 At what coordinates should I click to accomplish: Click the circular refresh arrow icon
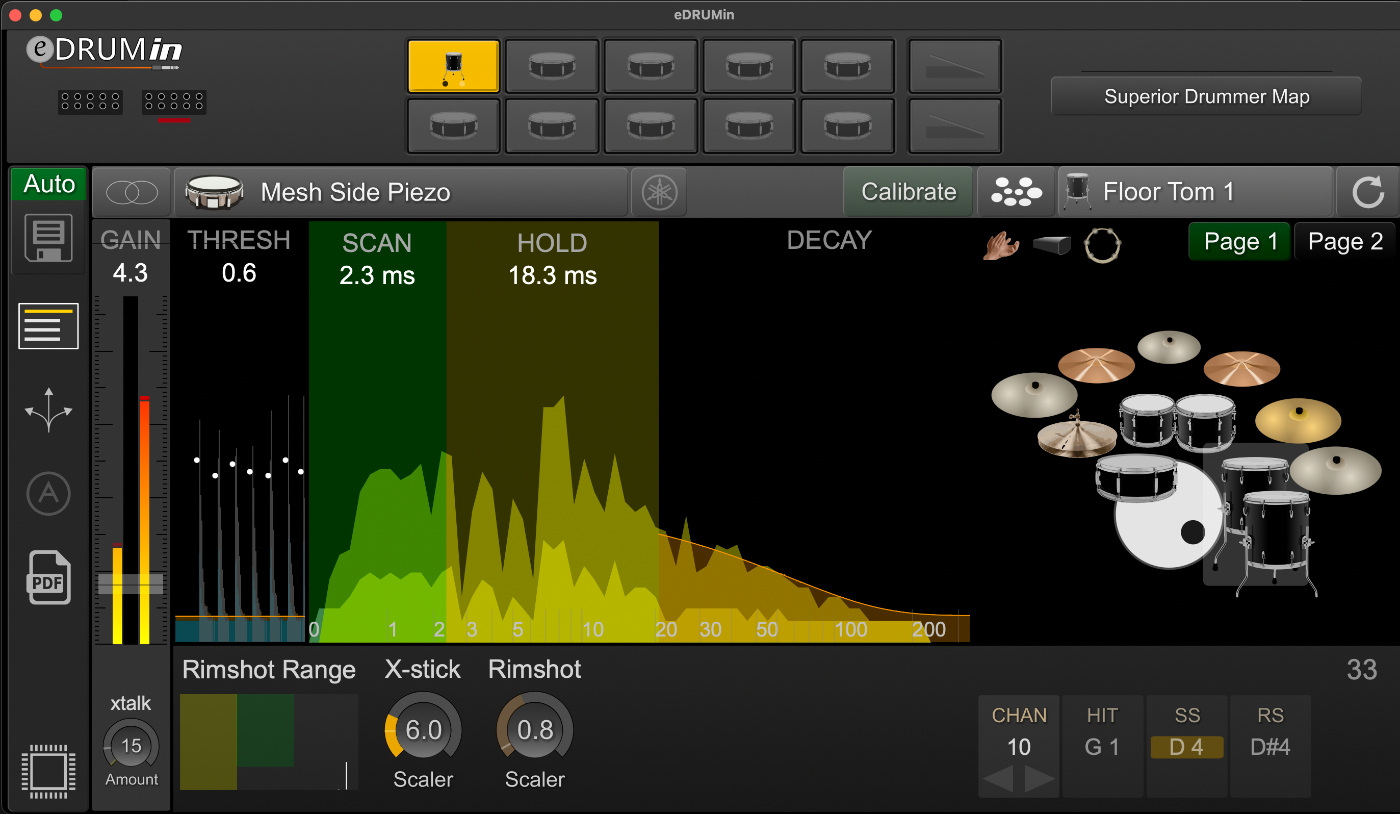(x=1367, y=192)
